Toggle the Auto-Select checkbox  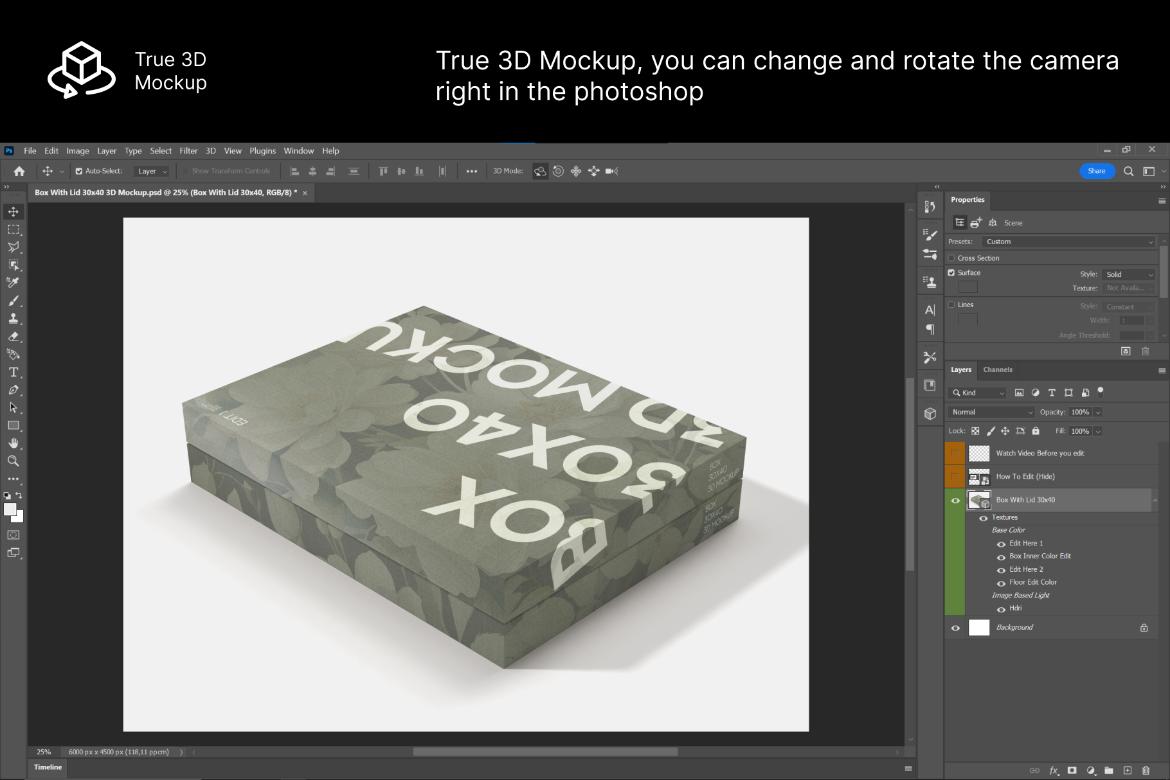click(x=79, y=171)
